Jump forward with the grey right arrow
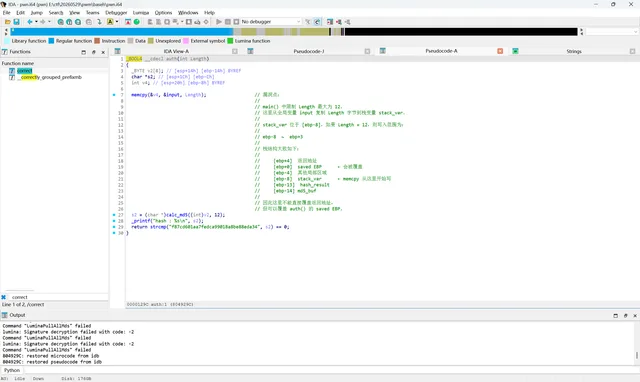 point(42,22)
